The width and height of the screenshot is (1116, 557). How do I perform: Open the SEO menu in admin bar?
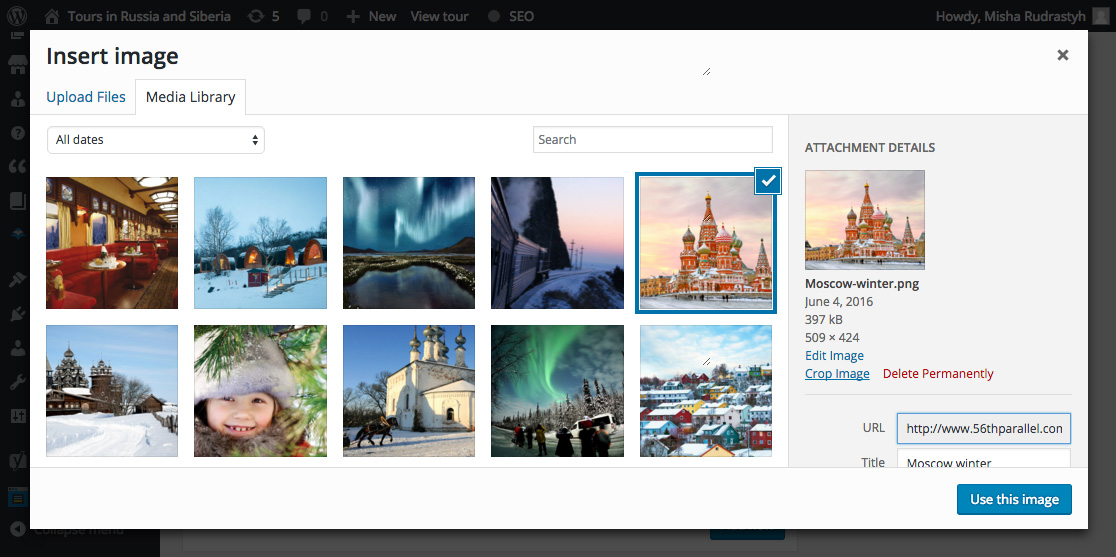pos(522,16)
